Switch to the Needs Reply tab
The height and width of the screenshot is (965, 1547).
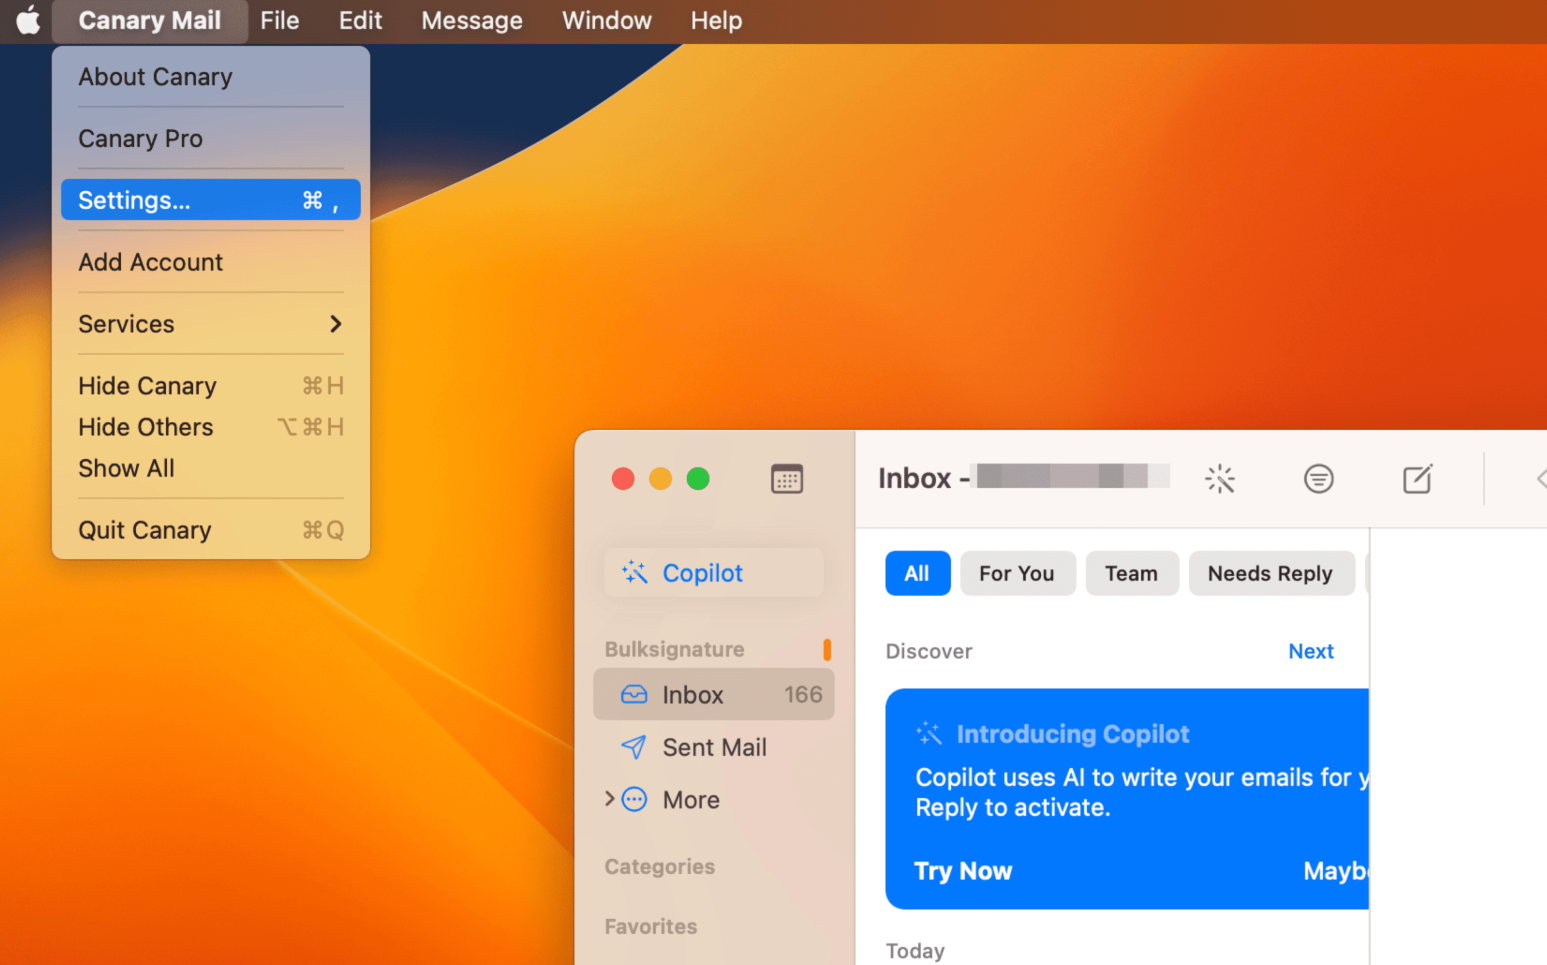tap(1270, 573)
